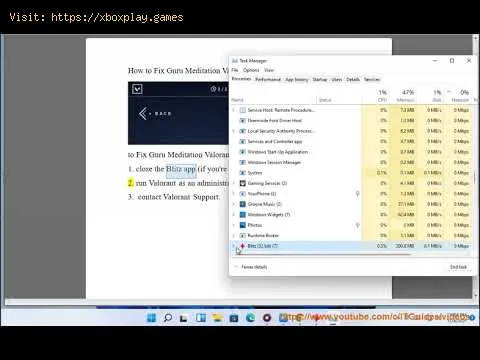This screenshot has width=480, height=360.
Task: Switch to the Users tab
Action: point(337,79)
